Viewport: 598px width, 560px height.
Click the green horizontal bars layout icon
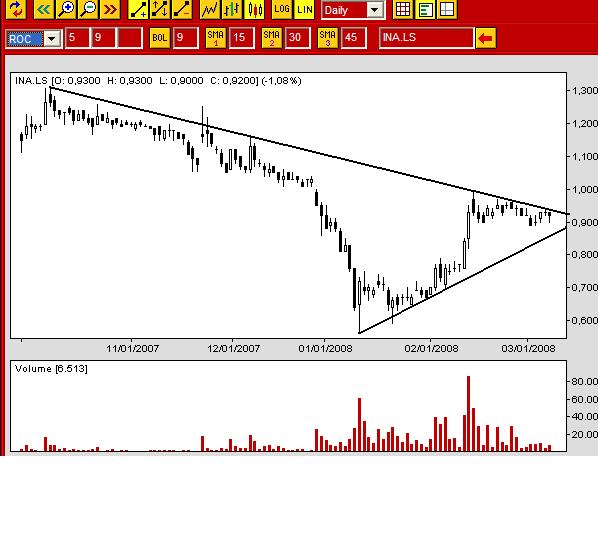425,9
